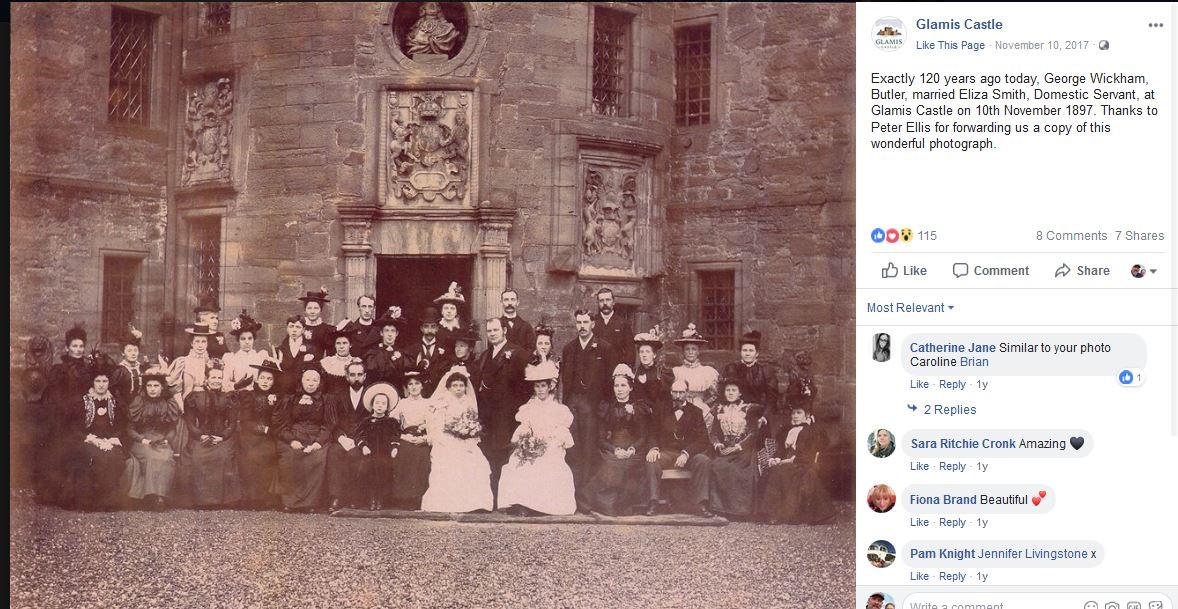Open the Glamis Castle page name link
The image size is (1178, 609).
pyautogui.click(x=959, y=25)
